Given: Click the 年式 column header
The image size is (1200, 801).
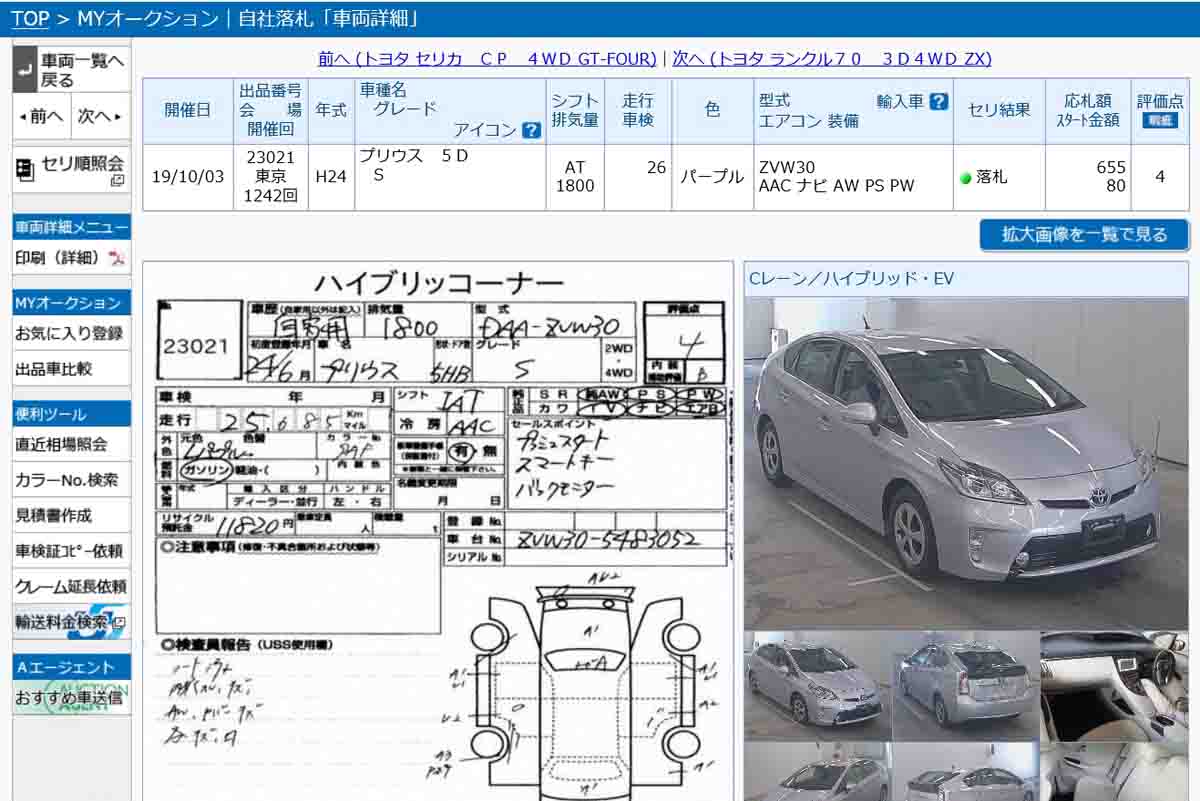Looking at the screenshot, I should click(x=331, y=111).
